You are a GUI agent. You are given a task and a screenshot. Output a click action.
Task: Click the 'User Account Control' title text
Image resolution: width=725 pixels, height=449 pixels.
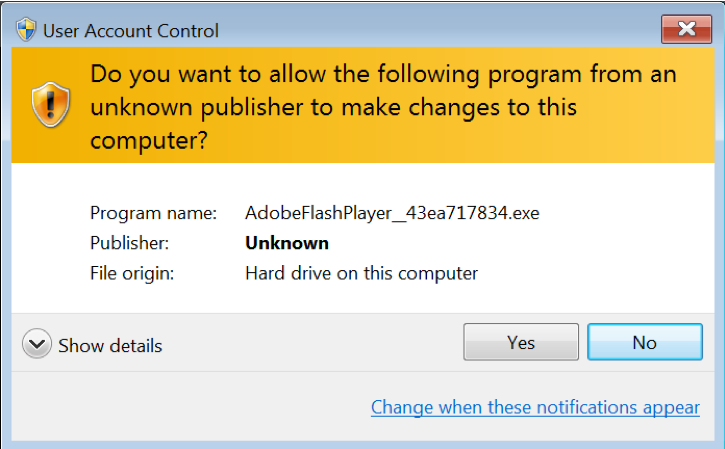point(131,31)
